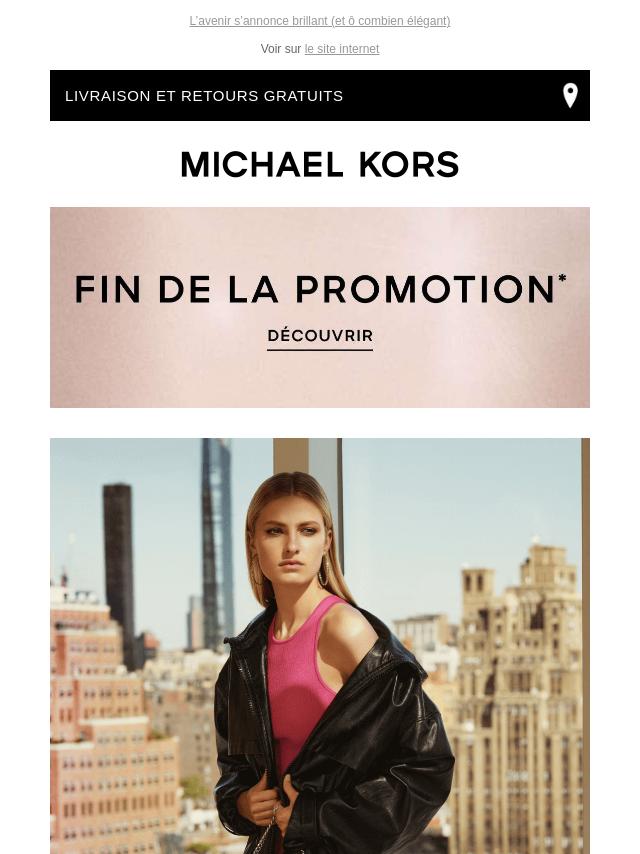
Task: Click the glass skyscraper behind the model
Action: 217,545
